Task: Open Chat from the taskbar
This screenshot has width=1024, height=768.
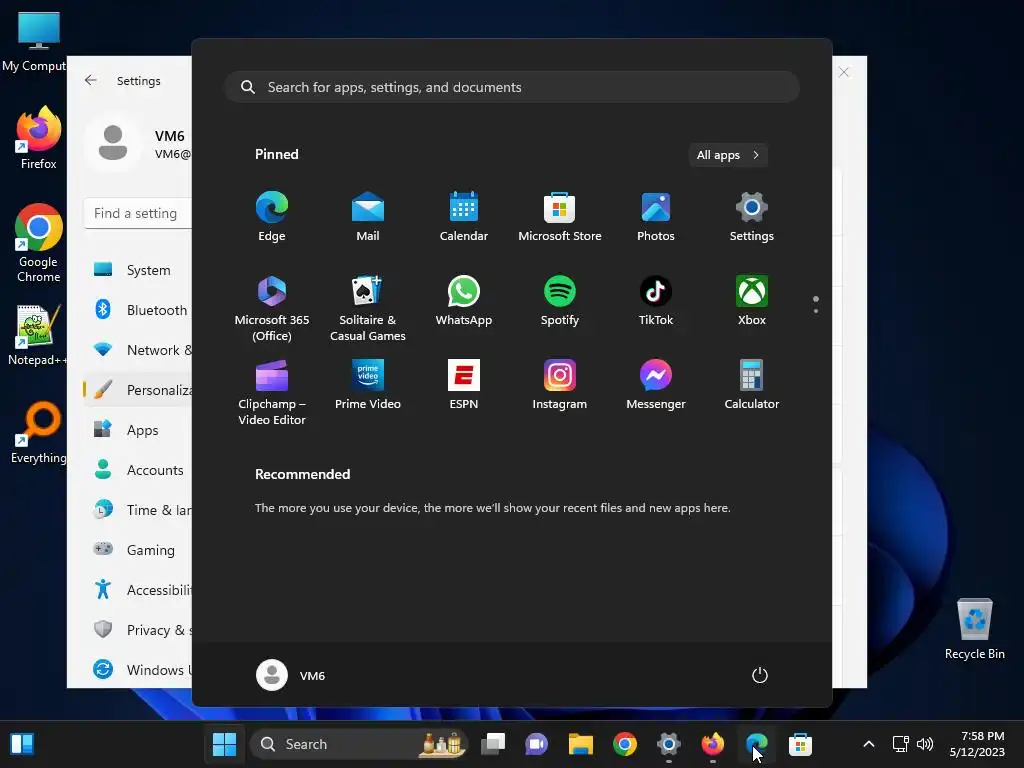Action: point(536,744)
